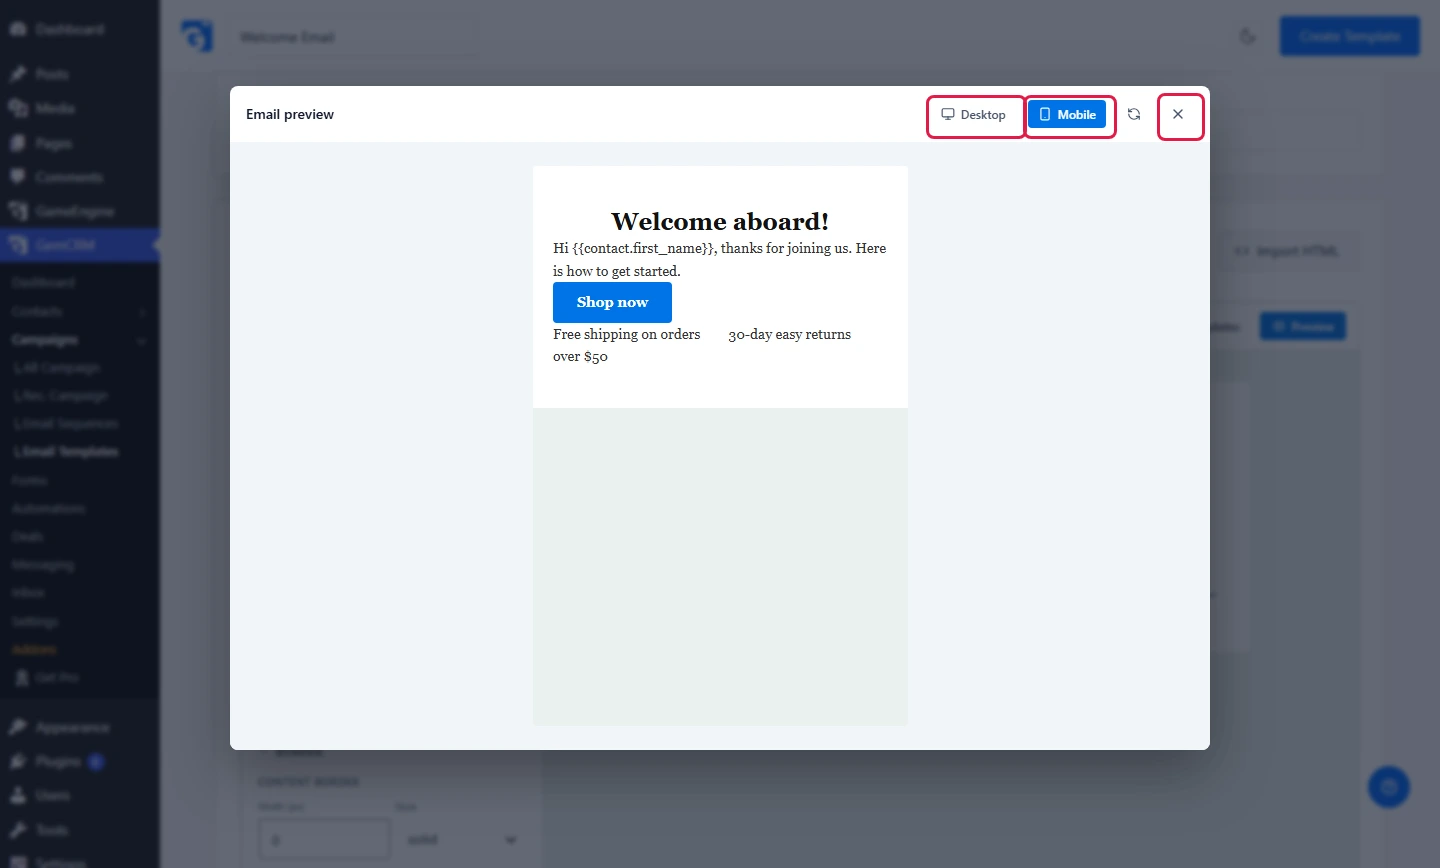Image resolution: width=1440 pixels, height=868 pixels.
Task: Click the 'Email preview' dialog title
Action: coord(290,114)
